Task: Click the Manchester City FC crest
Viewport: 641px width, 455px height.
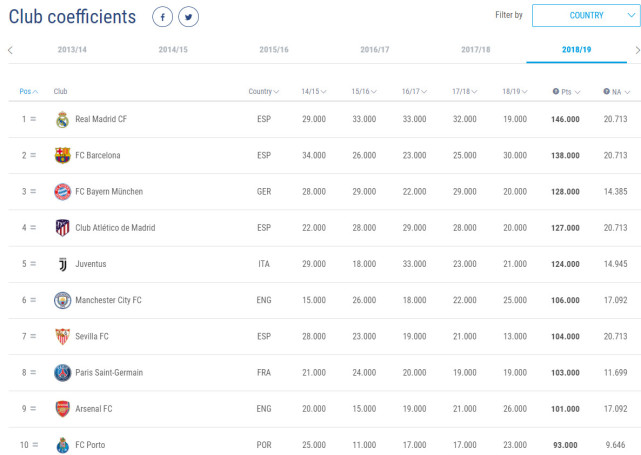Action: click(x=63, y=300)
